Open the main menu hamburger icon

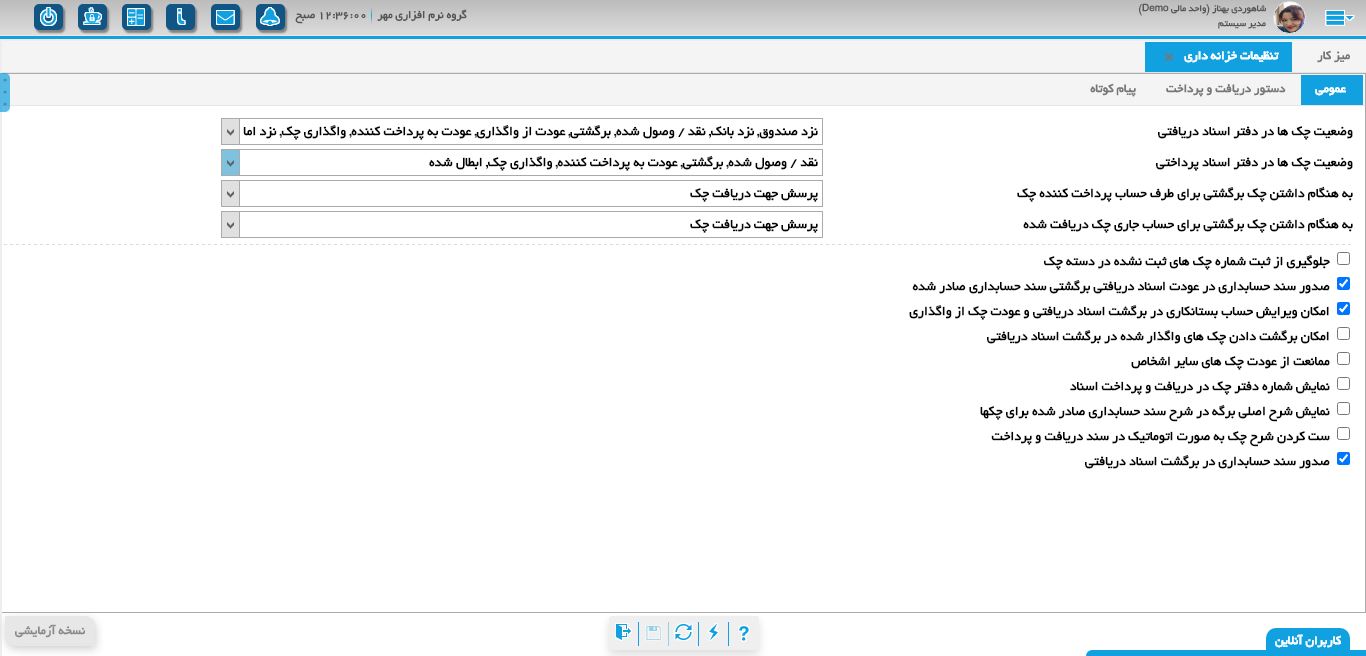[x=1338, y=17]
